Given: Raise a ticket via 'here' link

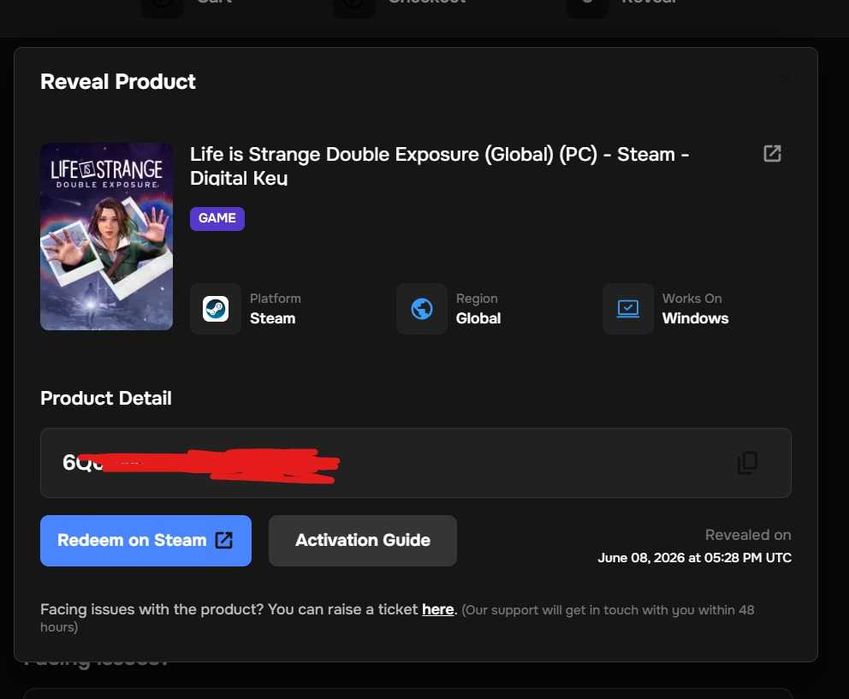Looking at the screenshot, I should pos(437,609).
